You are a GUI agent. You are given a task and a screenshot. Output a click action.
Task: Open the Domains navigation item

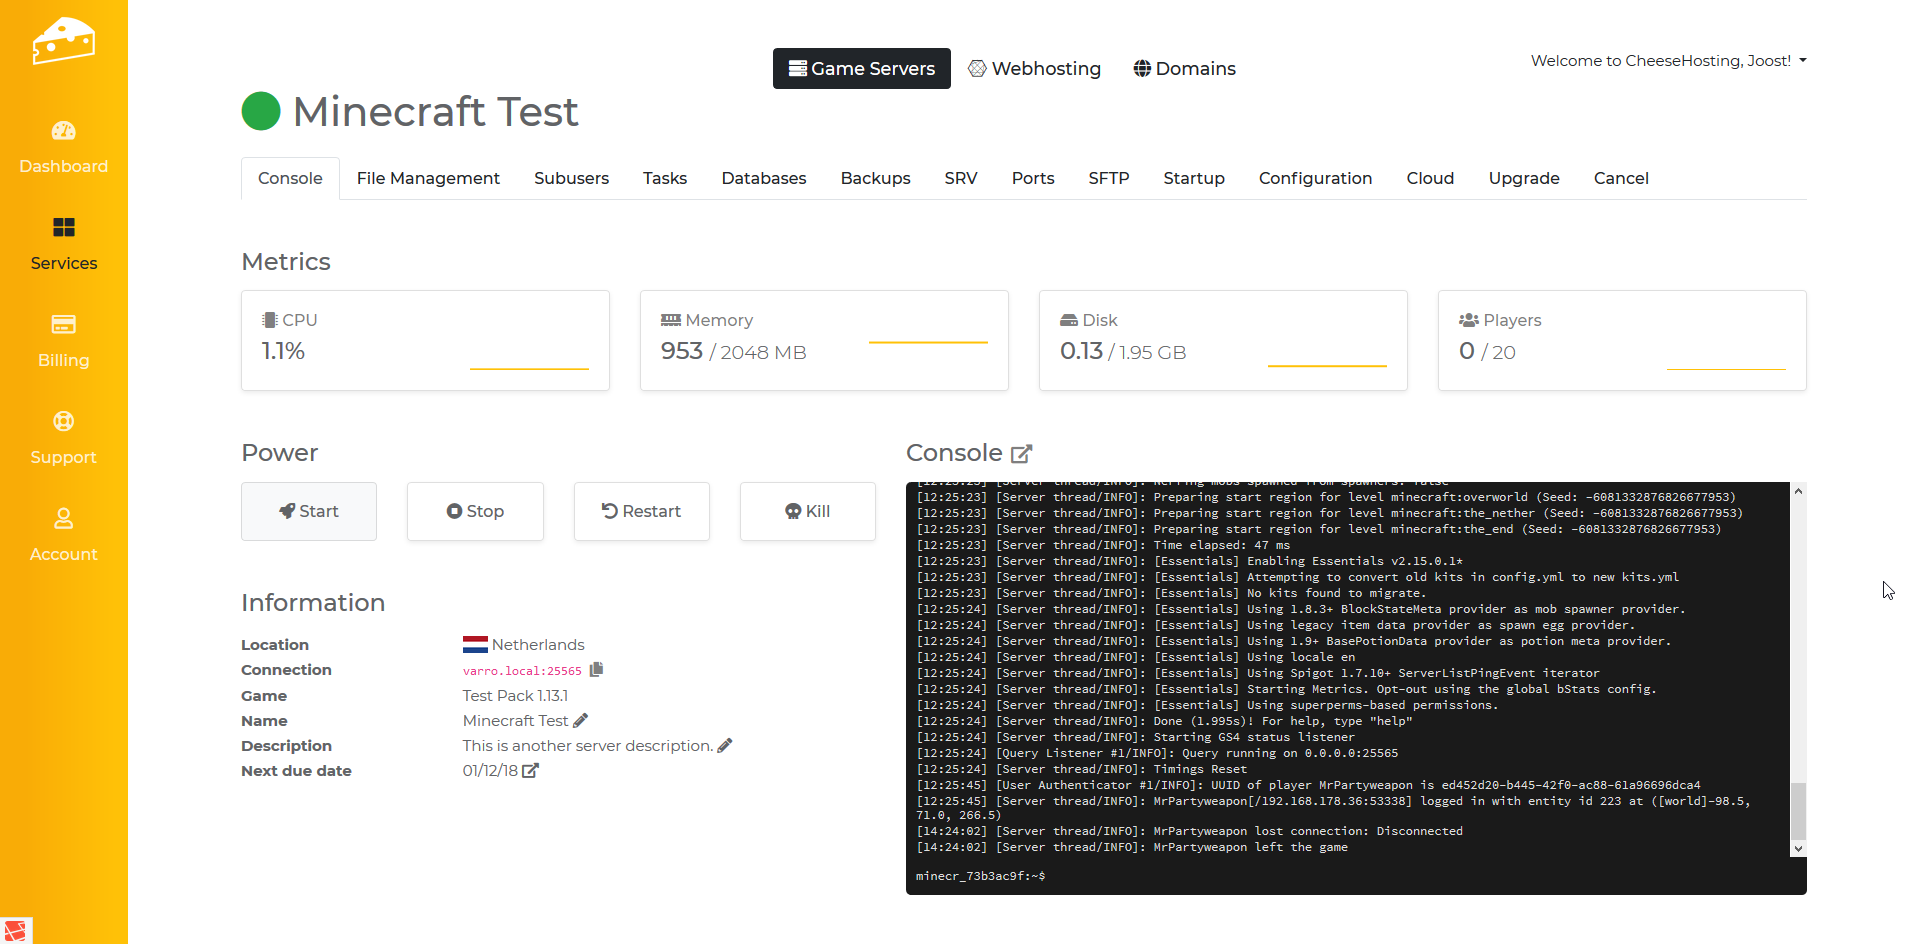[x=1185, y=69]
